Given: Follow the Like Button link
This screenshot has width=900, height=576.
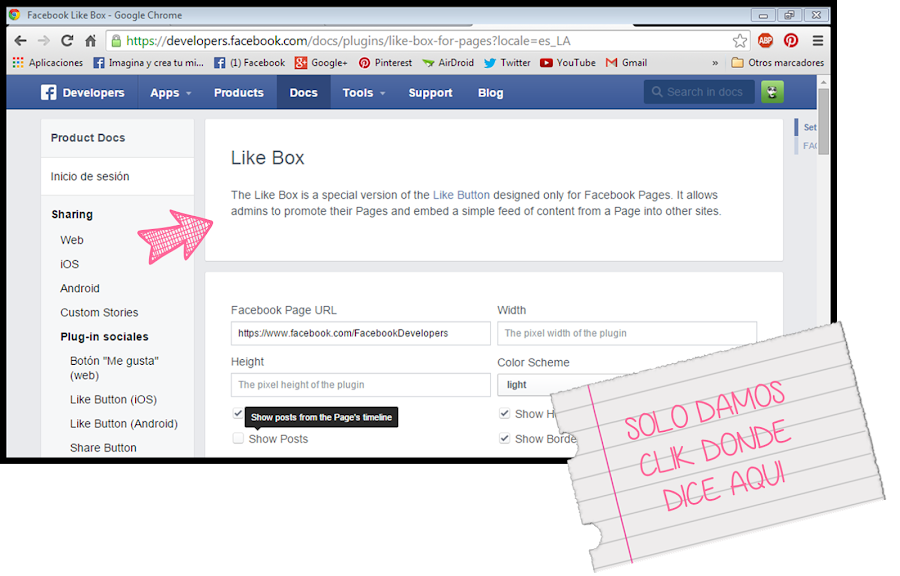Looking at the screenshot, I should 461,195.
